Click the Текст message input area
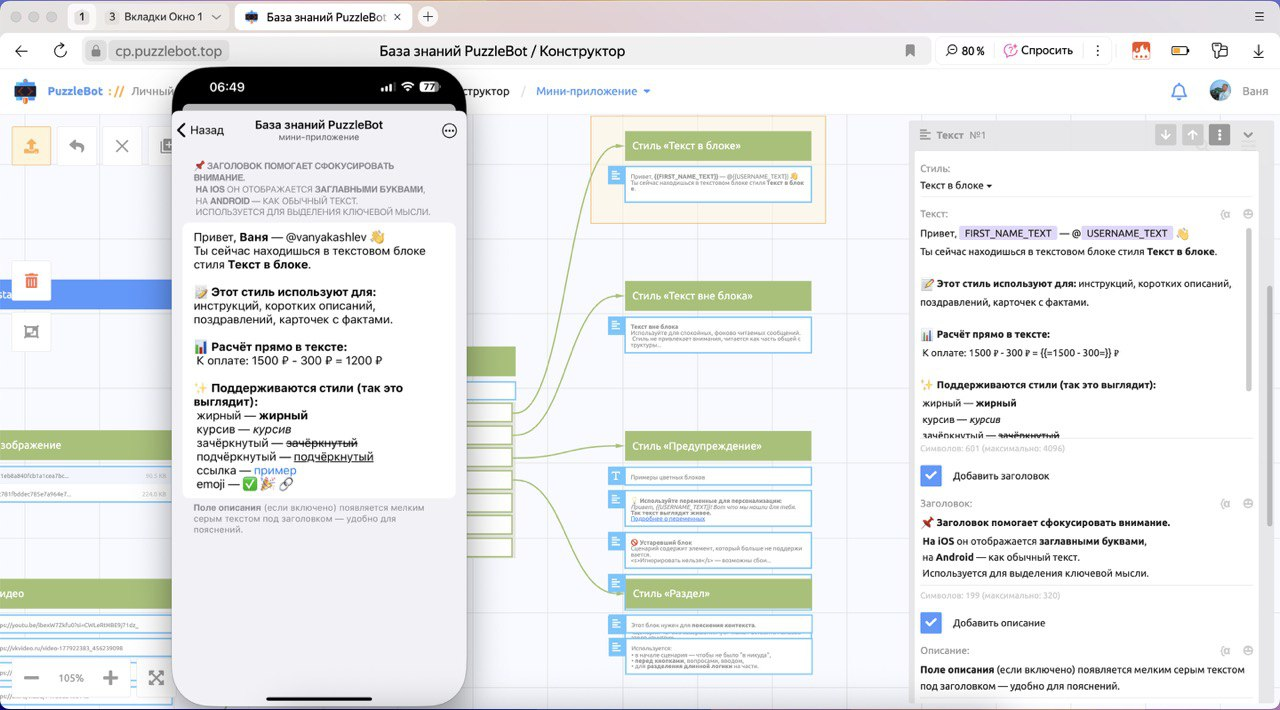This screenshot has height=710, width=1280. pos(1080,332)
